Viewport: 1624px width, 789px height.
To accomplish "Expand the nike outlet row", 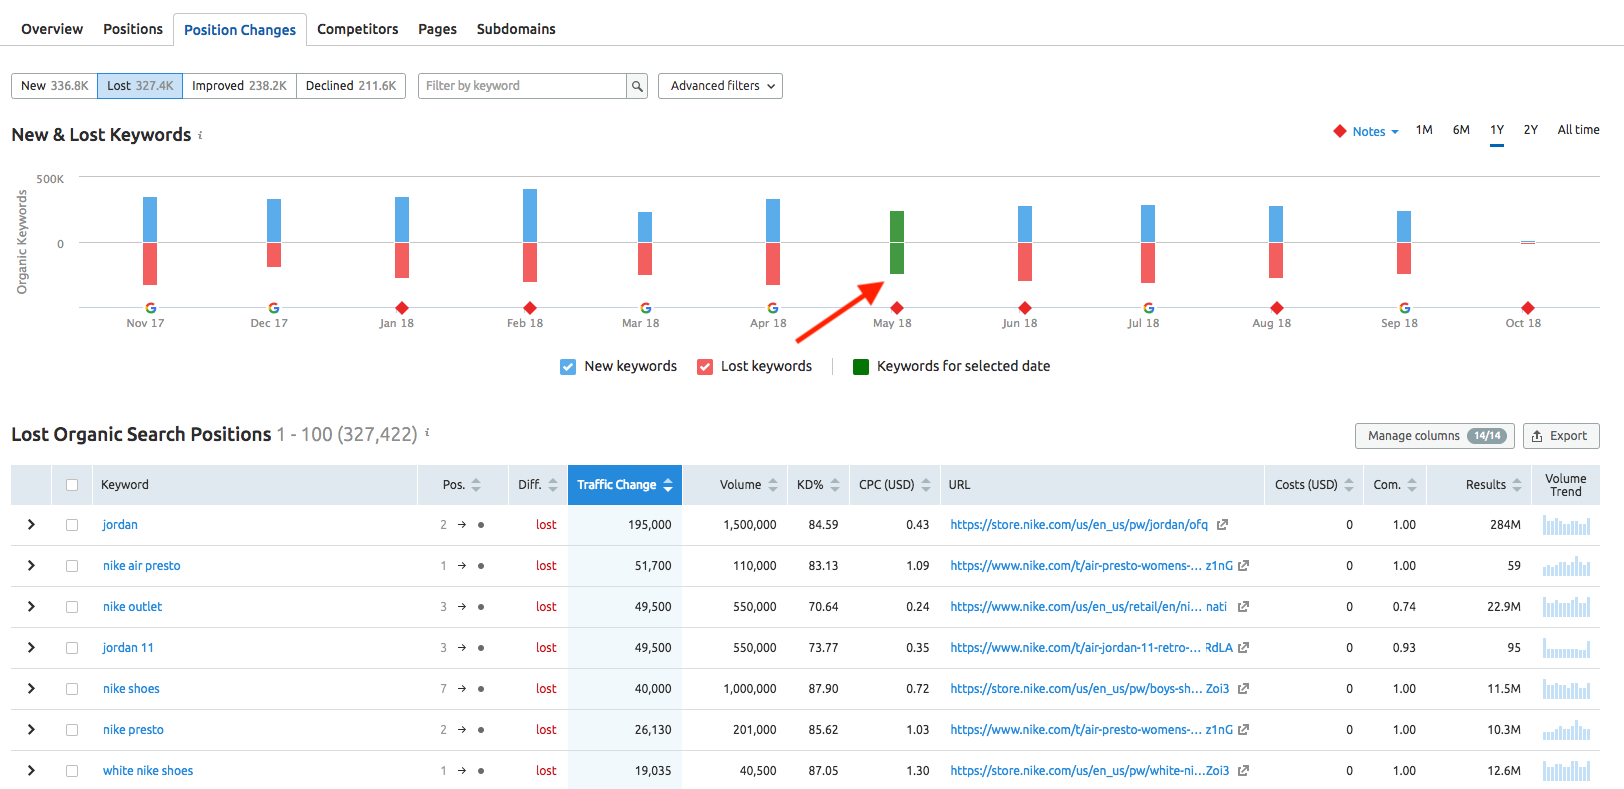I will (31, 607).
